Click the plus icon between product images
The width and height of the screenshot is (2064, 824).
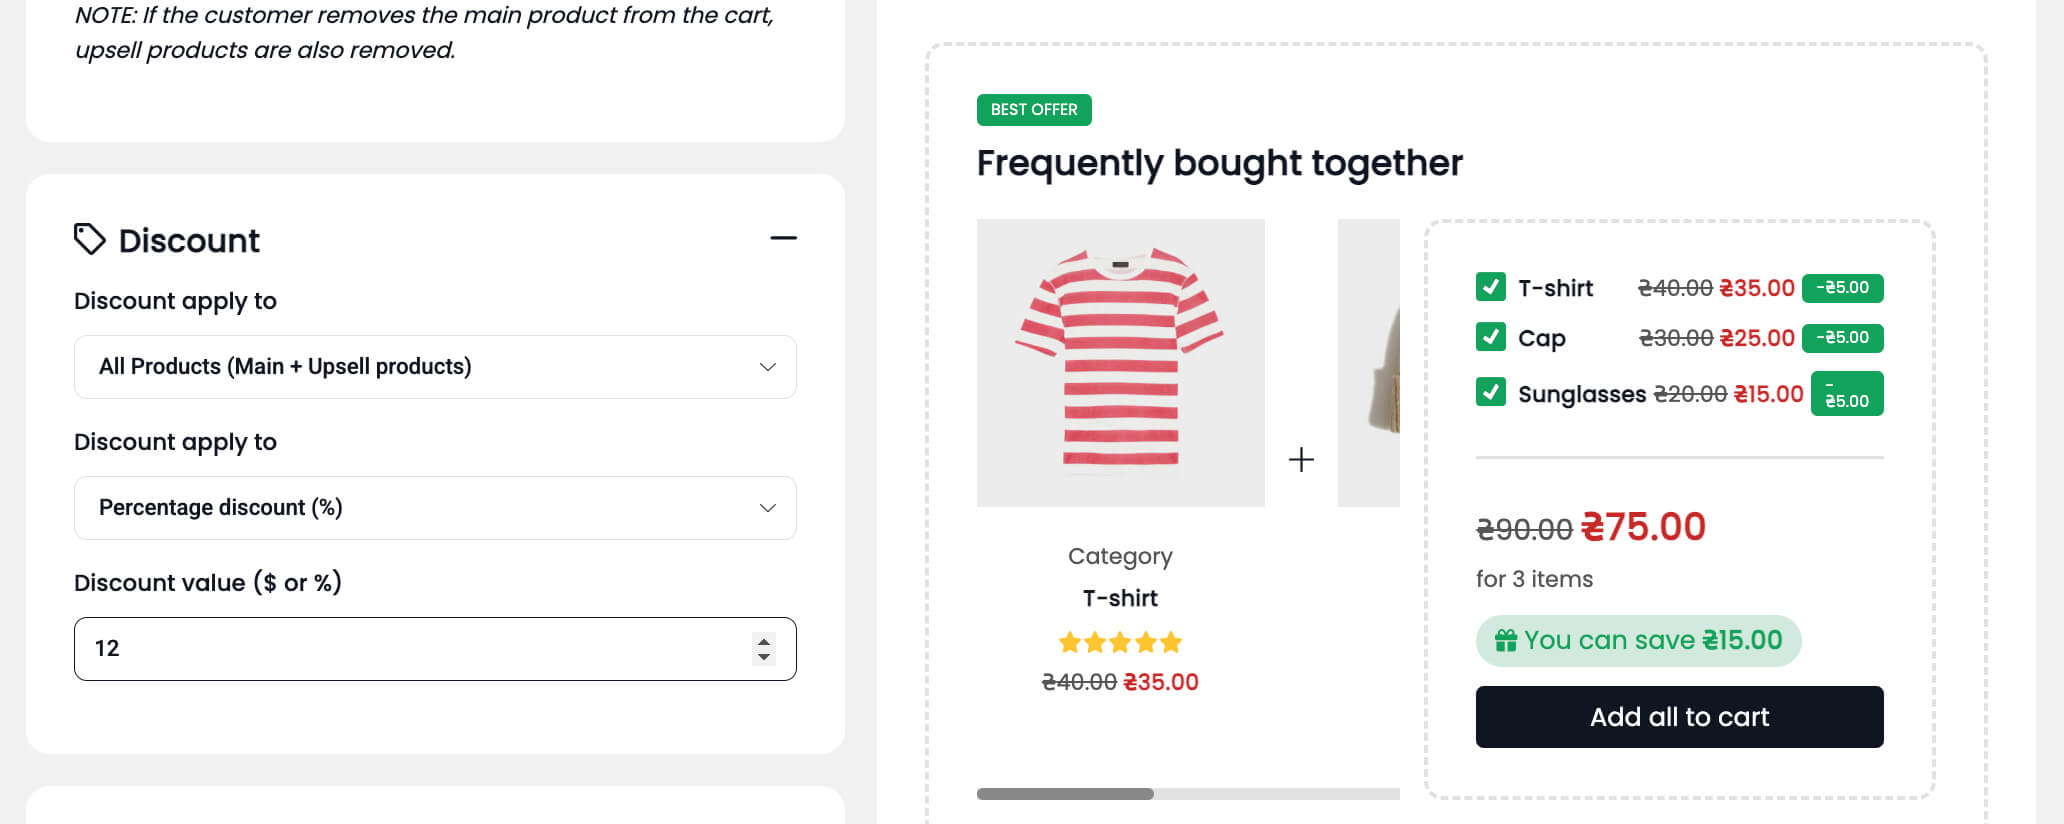pyautogui.click(x=1301, y=459)
